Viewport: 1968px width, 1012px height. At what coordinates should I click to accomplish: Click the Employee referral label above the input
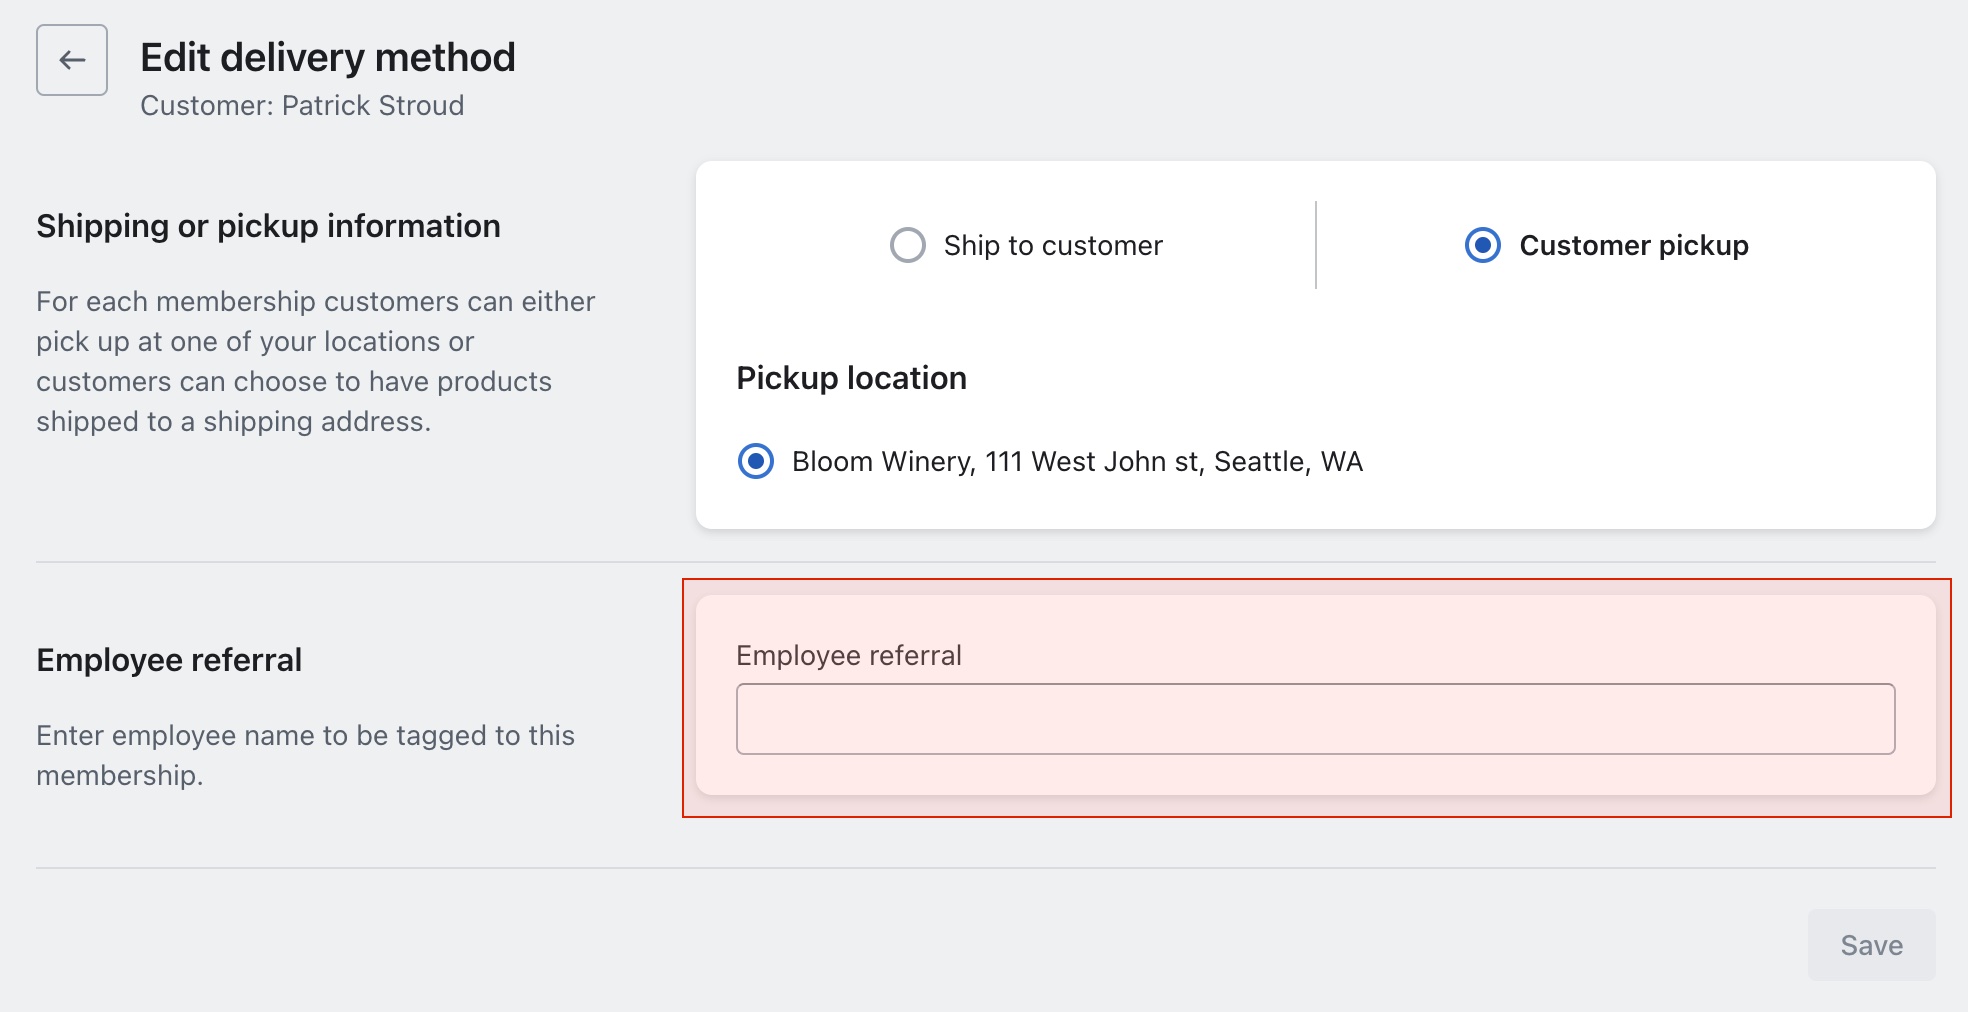pyautogui.click(x=849, y=655)
